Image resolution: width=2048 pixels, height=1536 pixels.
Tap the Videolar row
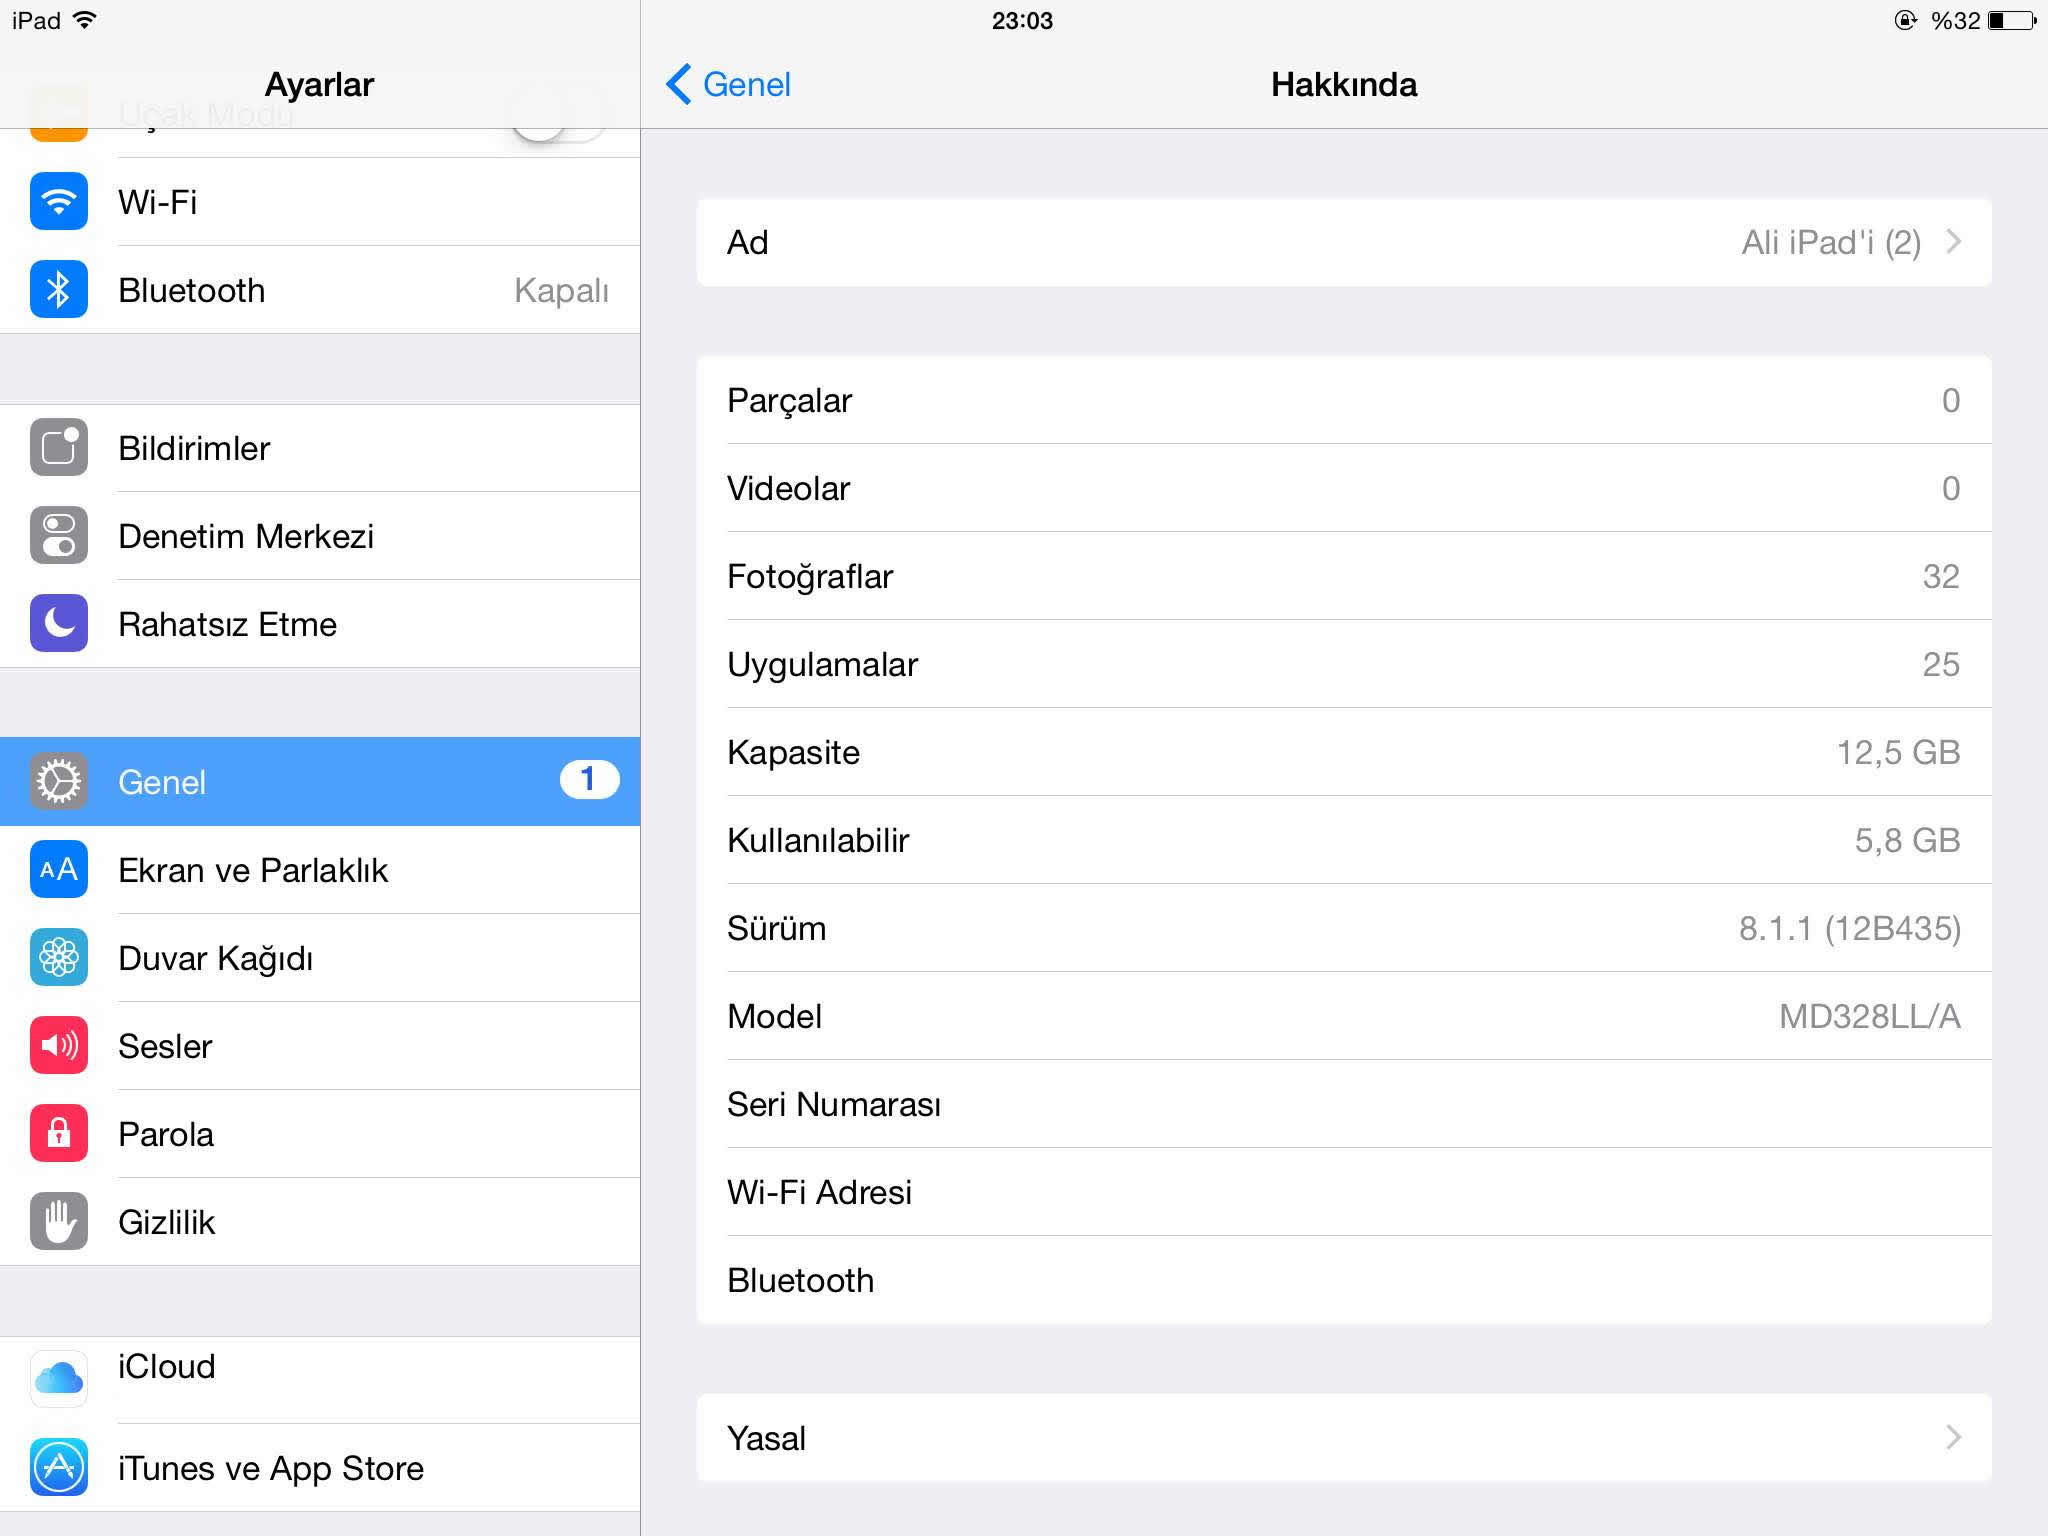pos(1344,488)
